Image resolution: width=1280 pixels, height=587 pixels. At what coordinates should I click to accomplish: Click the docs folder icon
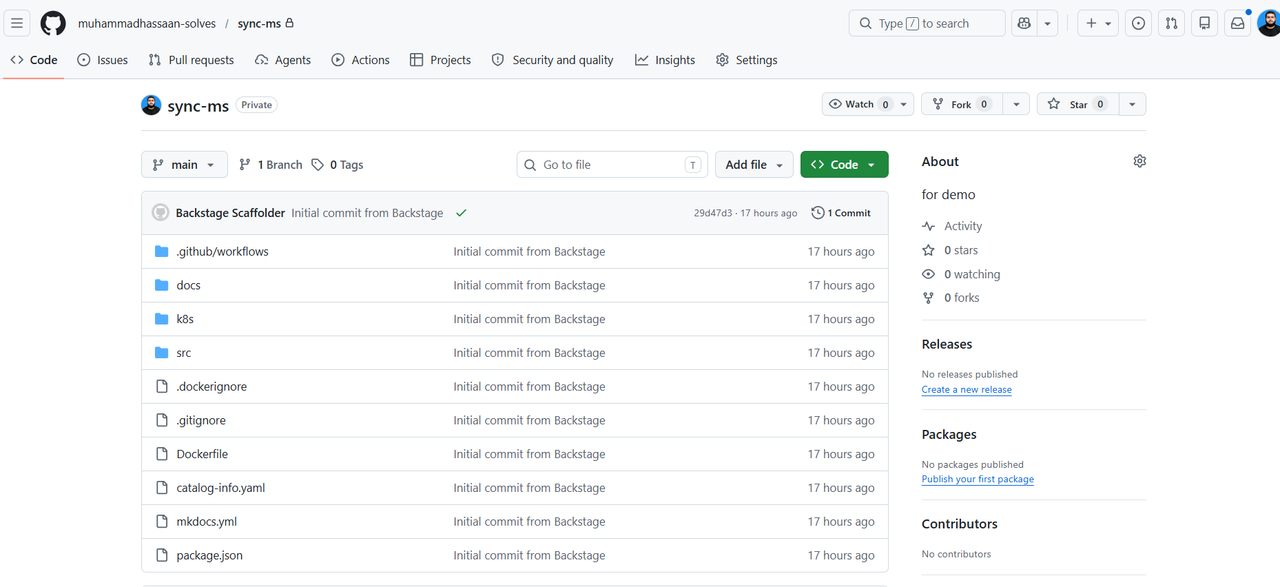click(x=162, y=285)
